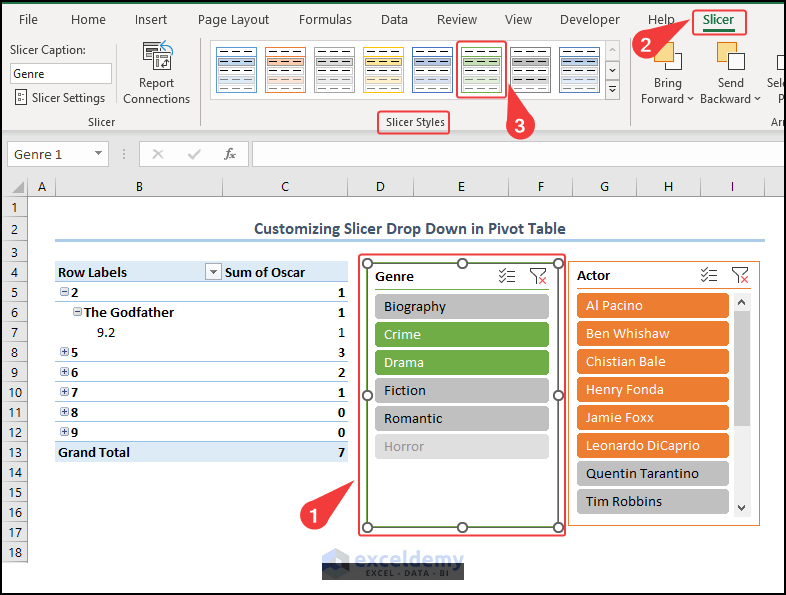786x595 pixels.
Task: Click into the formula bar
Action: 518,154
